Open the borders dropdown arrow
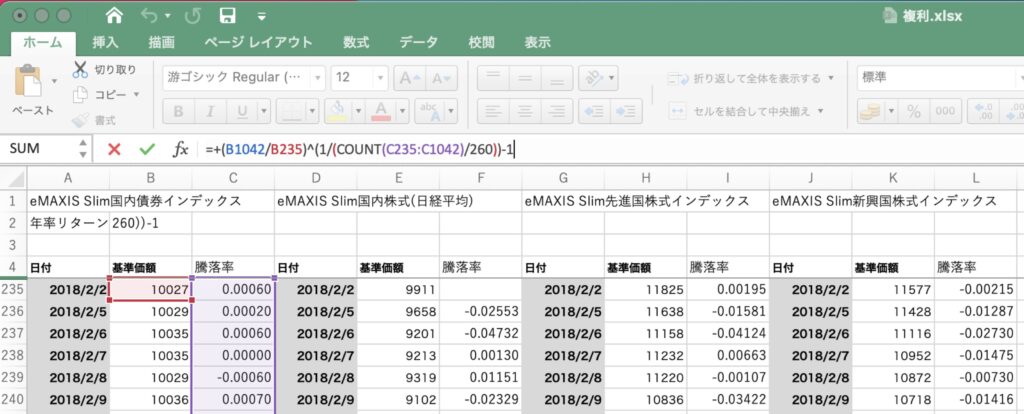This screenshot has height=414, width=1024. tap(312, 111)
